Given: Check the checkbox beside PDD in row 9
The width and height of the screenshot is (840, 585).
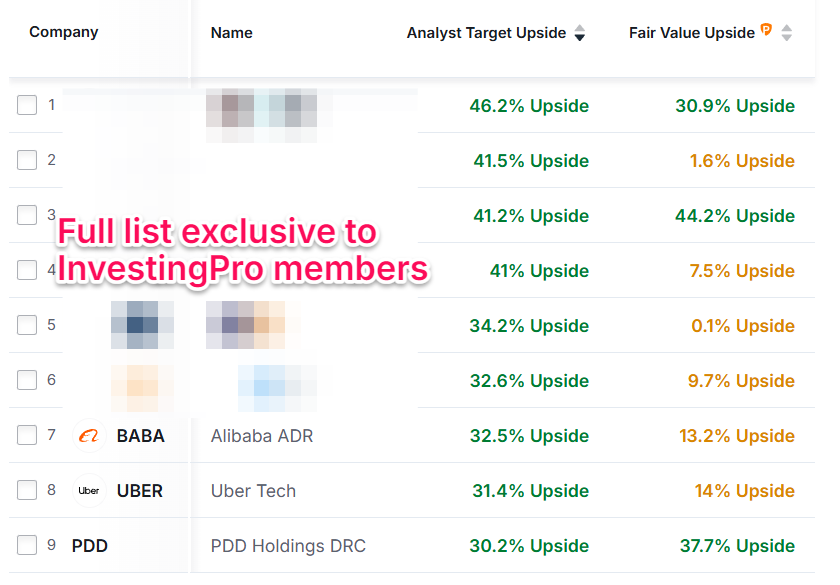Looking at the screenshot, I should tap(26, 544).
